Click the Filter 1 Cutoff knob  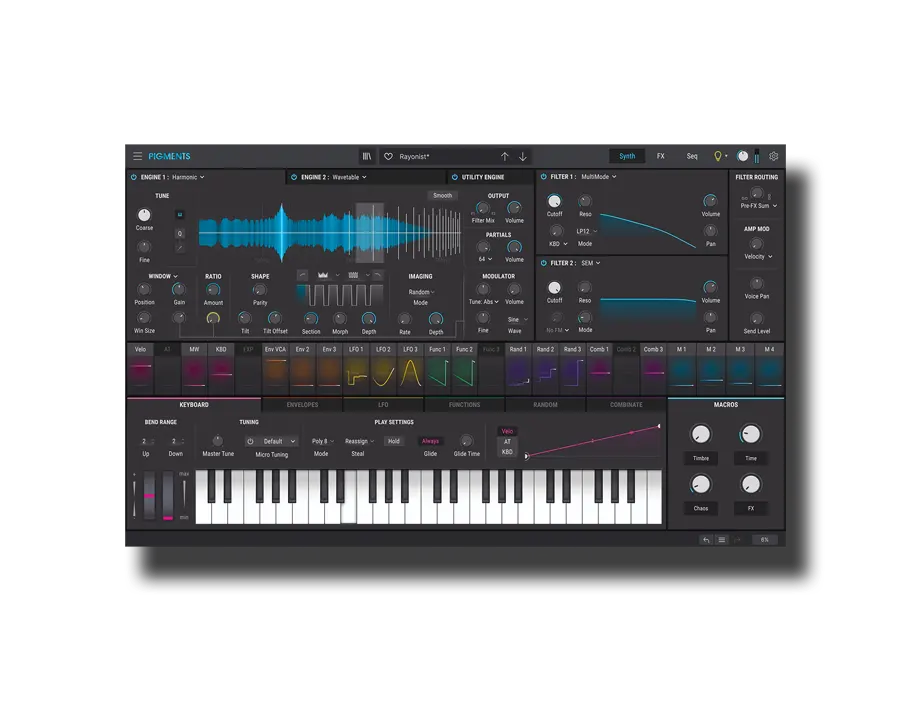tap(554, 201)
